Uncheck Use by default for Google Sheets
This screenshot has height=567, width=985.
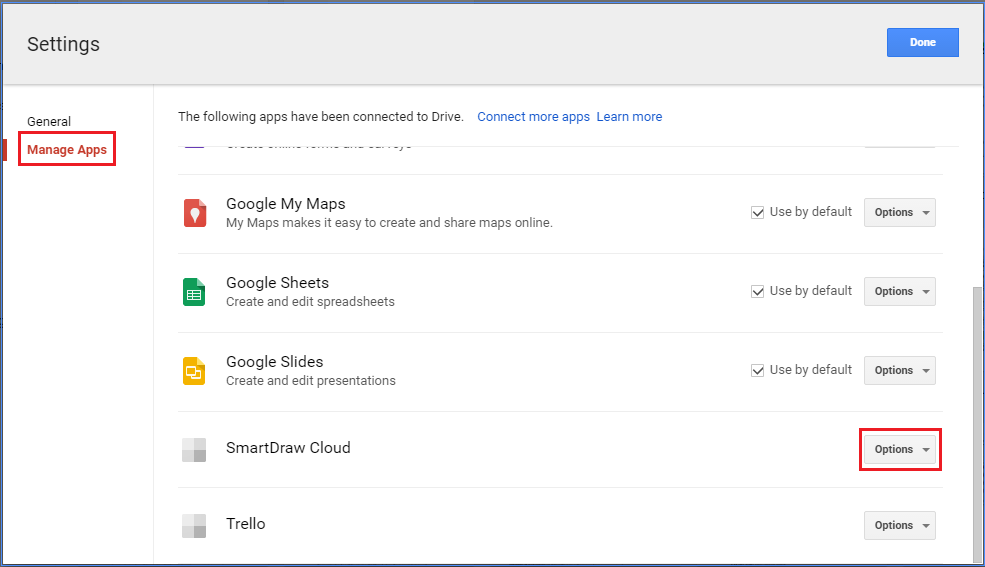(758, 291)
